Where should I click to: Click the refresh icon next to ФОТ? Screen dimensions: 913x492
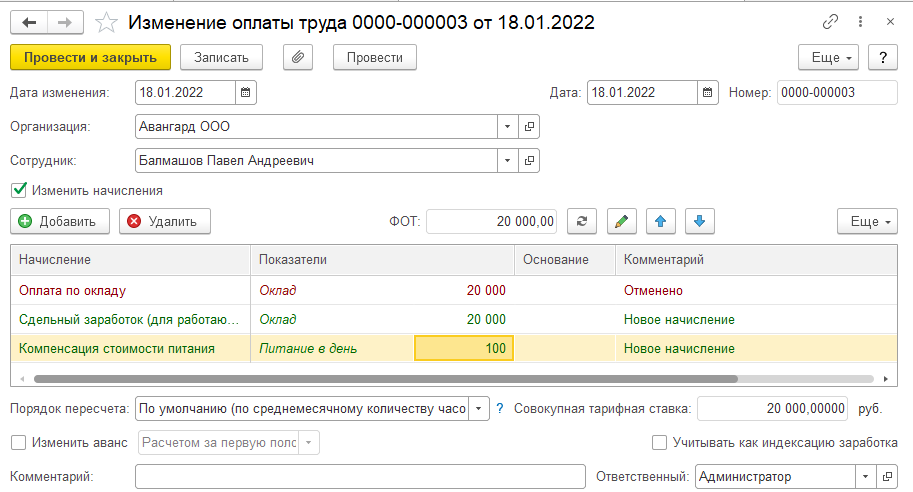tap(582, 221)
